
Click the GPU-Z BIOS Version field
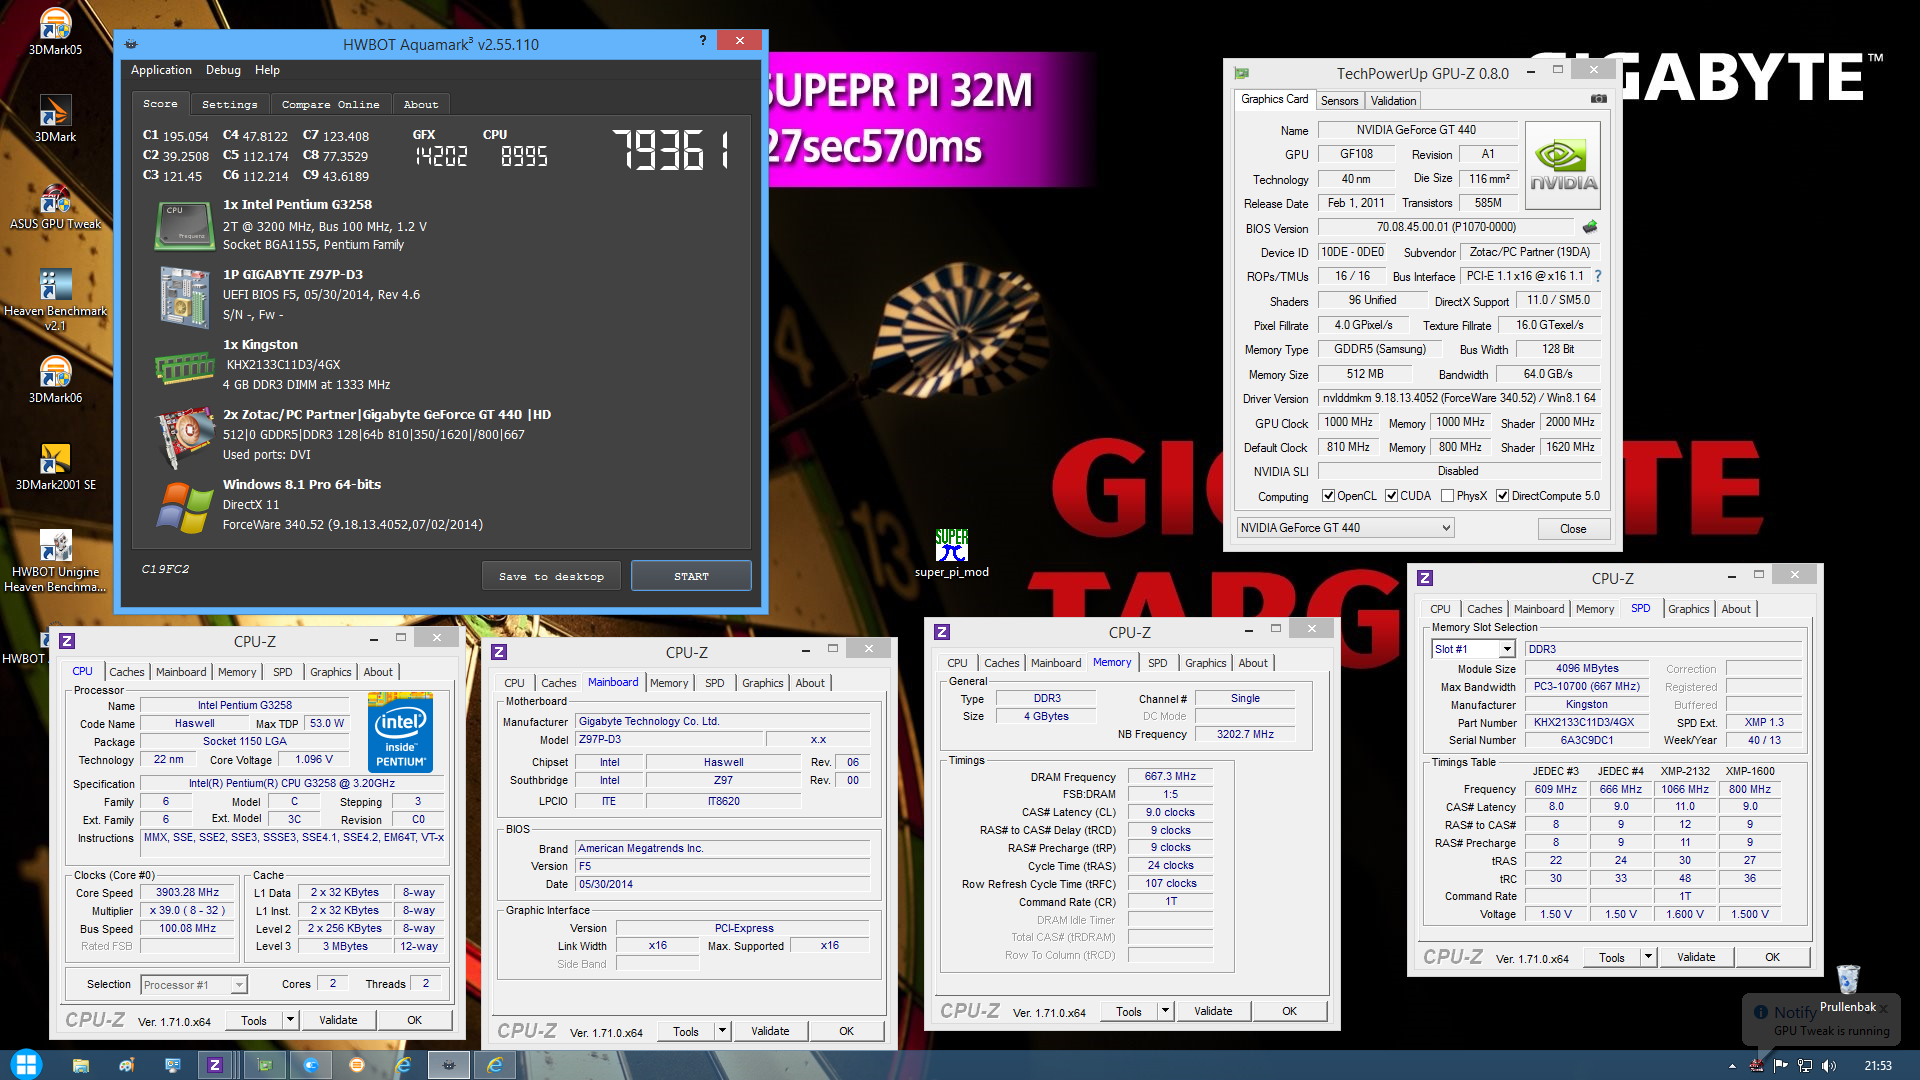pyautogui.click(x=1446, y=227)
